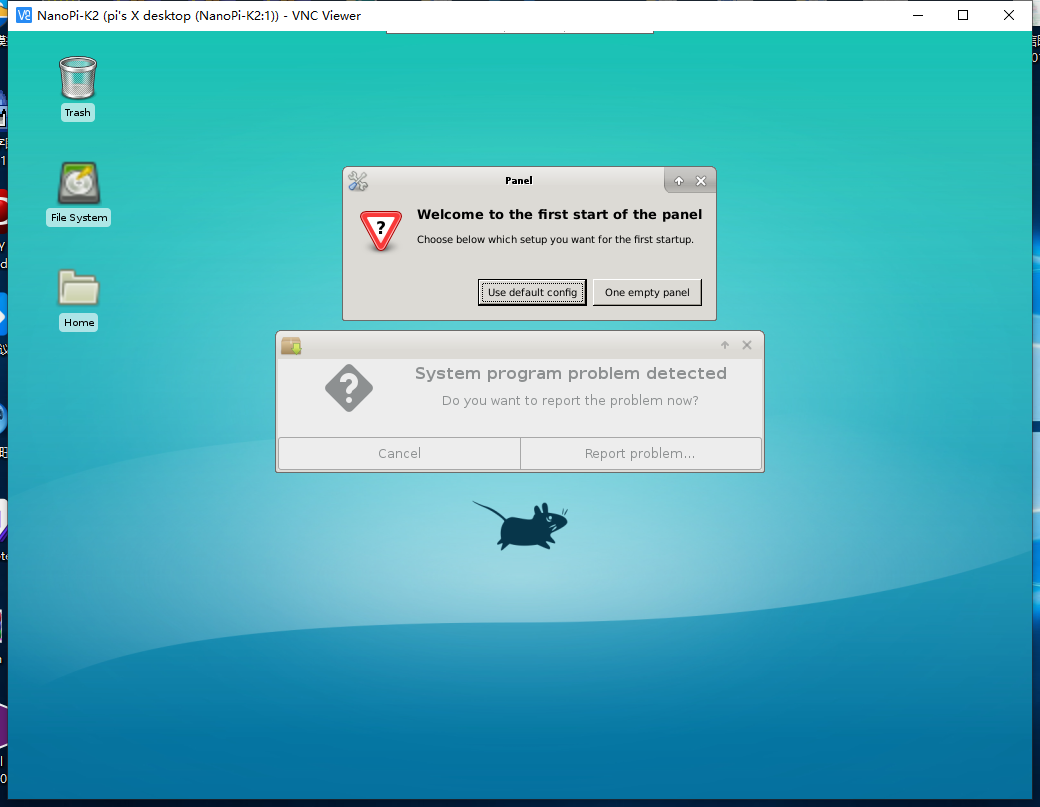Click the small folder icon in the problem dialog titlebar
The image size is (1040, 807).
click(x=291, y=344)
